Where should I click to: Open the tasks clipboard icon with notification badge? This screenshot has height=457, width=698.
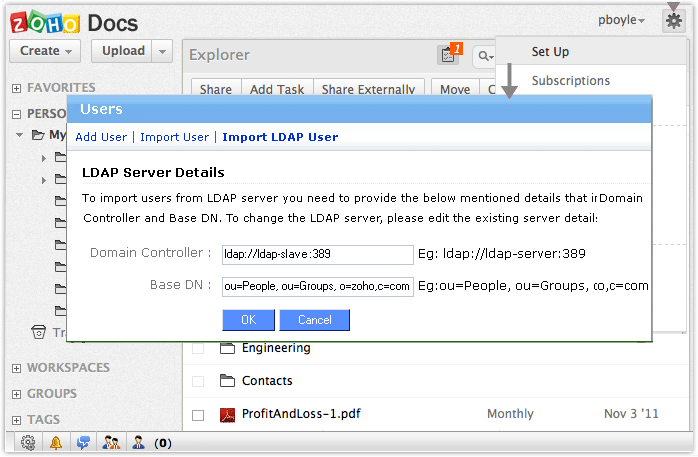pyautogui.click(x=449, y=55)
